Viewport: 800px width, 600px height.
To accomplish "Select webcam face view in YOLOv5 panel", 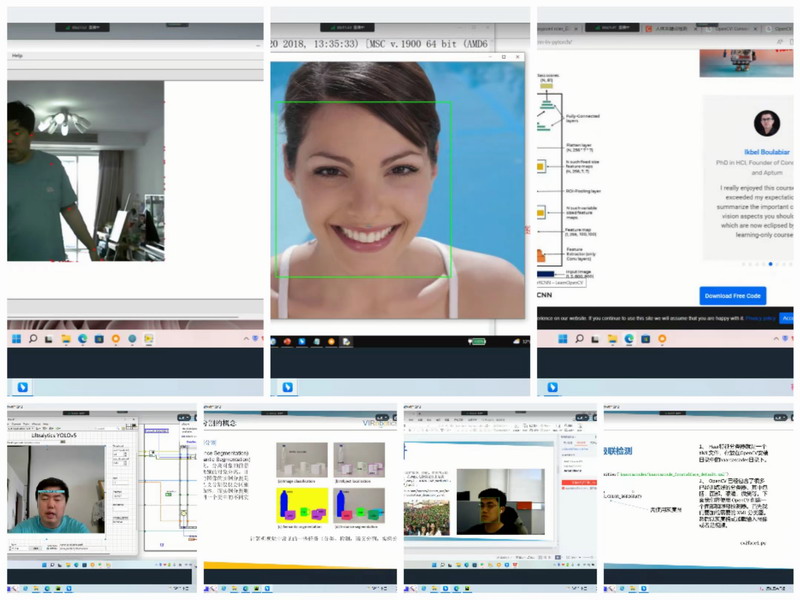I will pyautogui.click(x=56, y=489).
